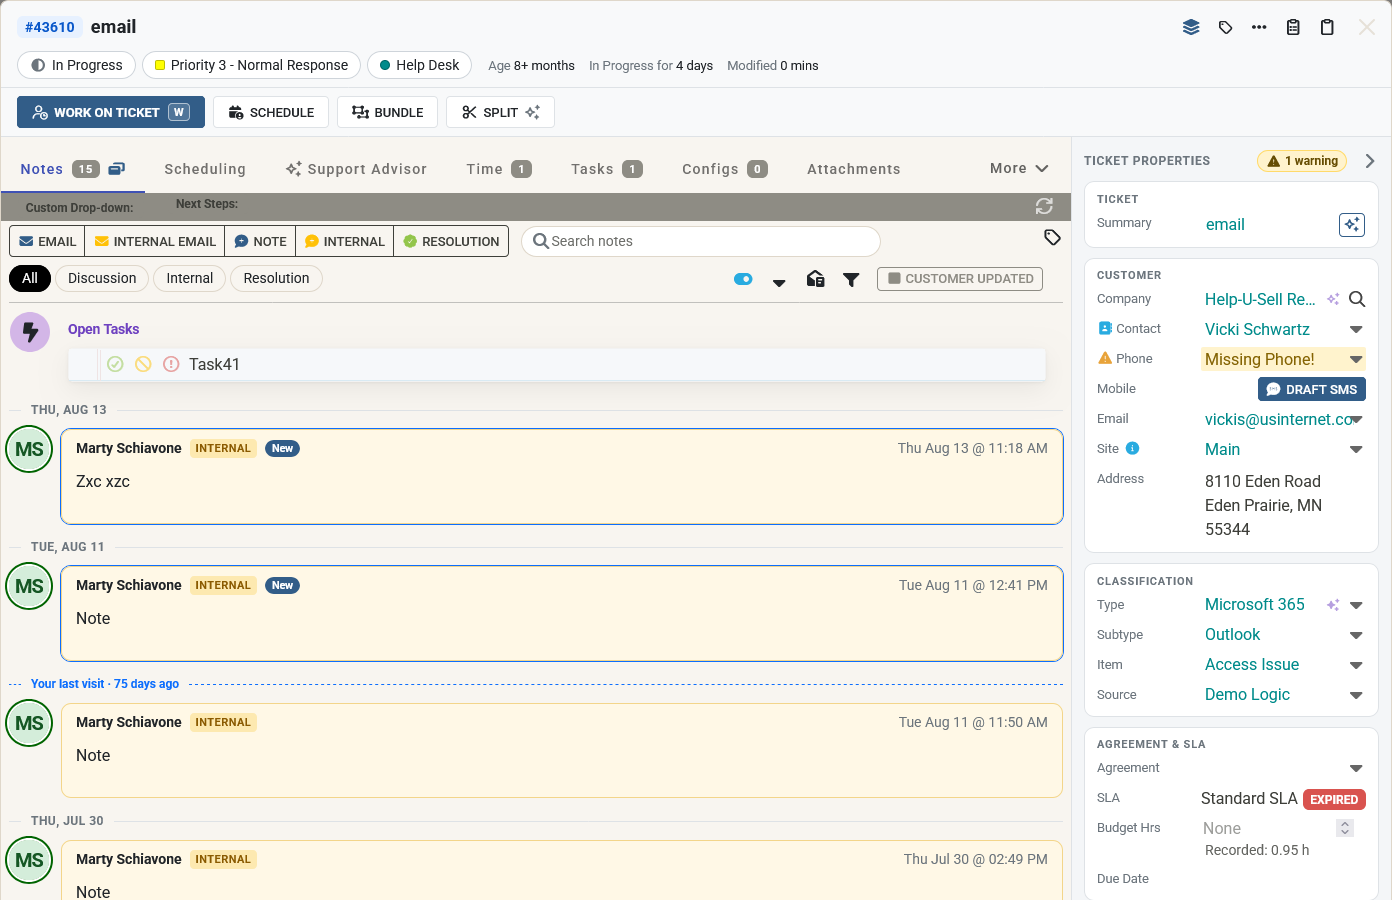Click the sparkle icon next to Company
The image size is (1392, 900).
point(1333,299)
